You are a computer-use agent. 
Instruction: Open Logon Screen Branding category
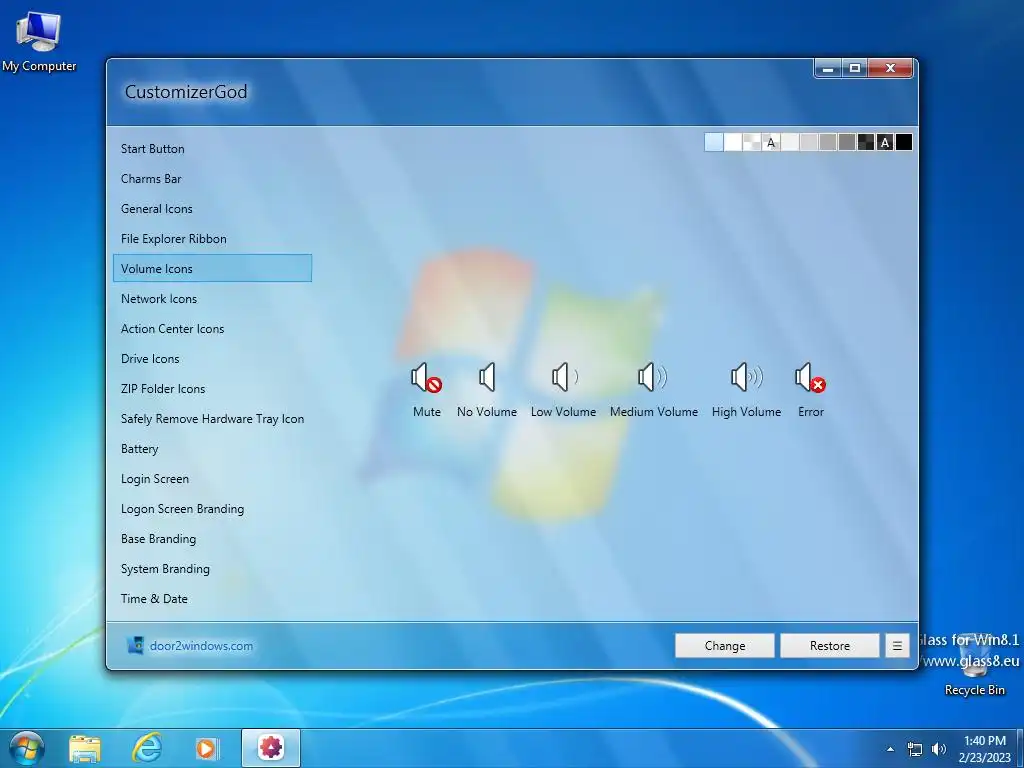point(212,509)
